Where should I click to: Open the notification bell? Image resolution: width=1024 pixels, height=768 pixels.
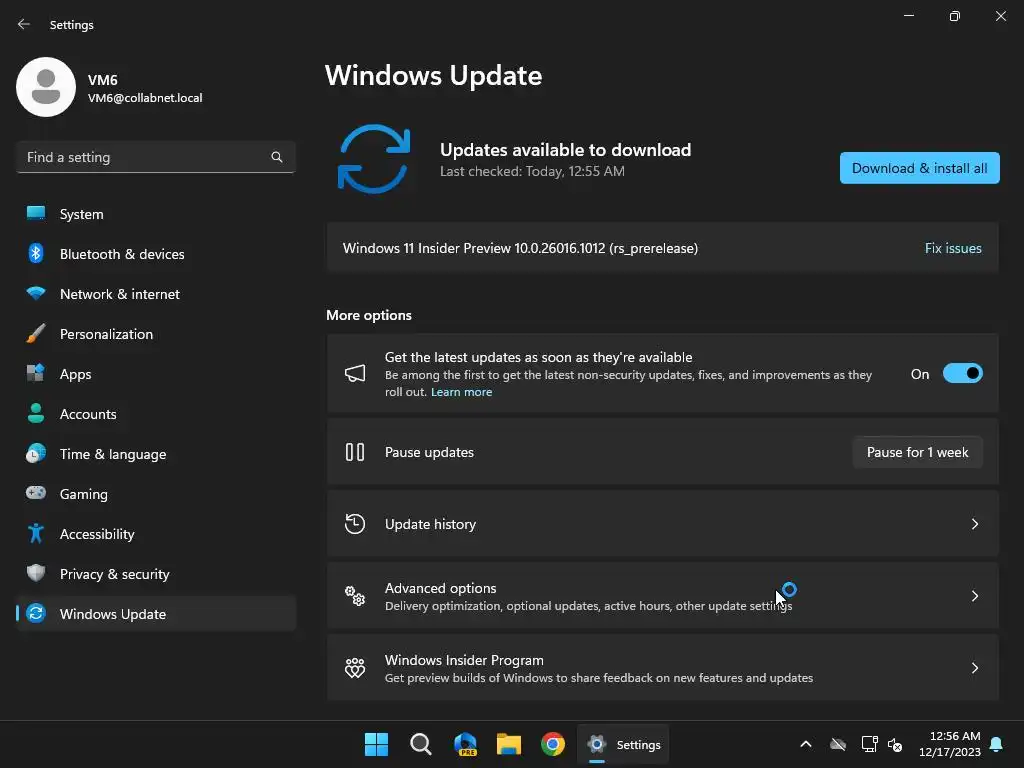point(997,744)
